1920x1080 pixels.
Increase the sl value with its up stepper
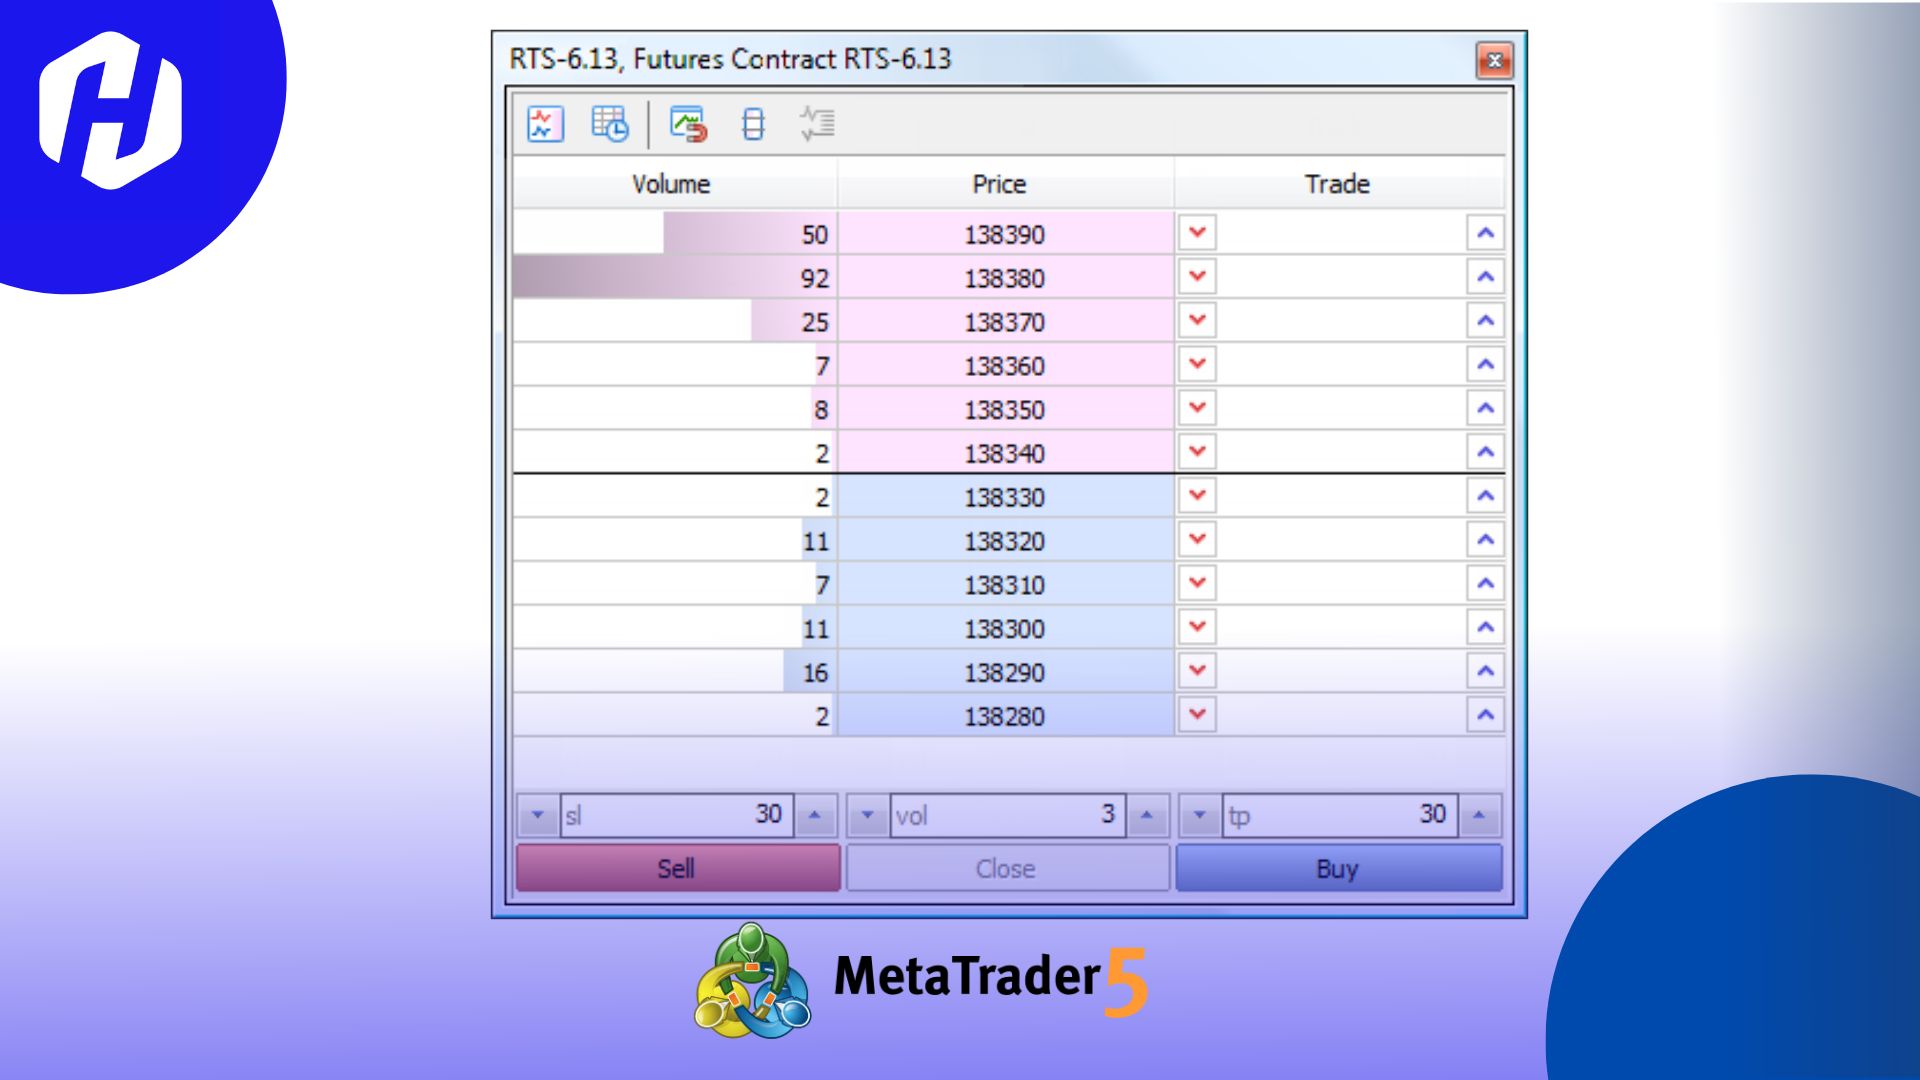pos(815,814)
